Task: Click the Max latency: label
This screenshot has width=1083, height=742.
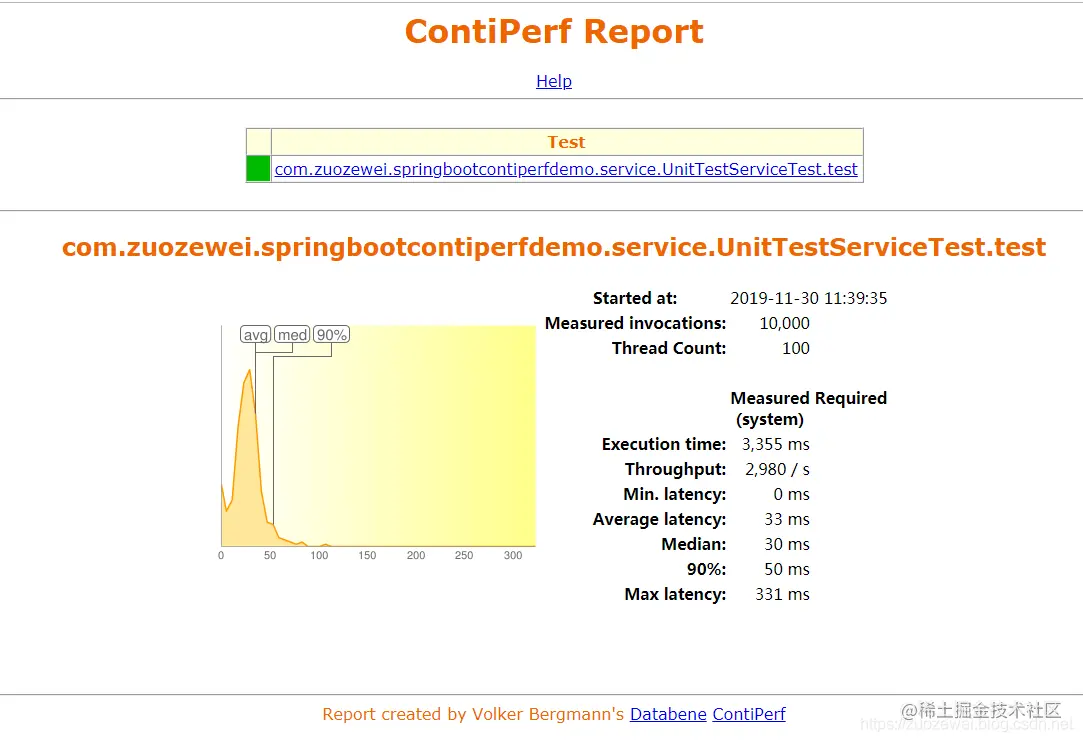Action: 675,594
